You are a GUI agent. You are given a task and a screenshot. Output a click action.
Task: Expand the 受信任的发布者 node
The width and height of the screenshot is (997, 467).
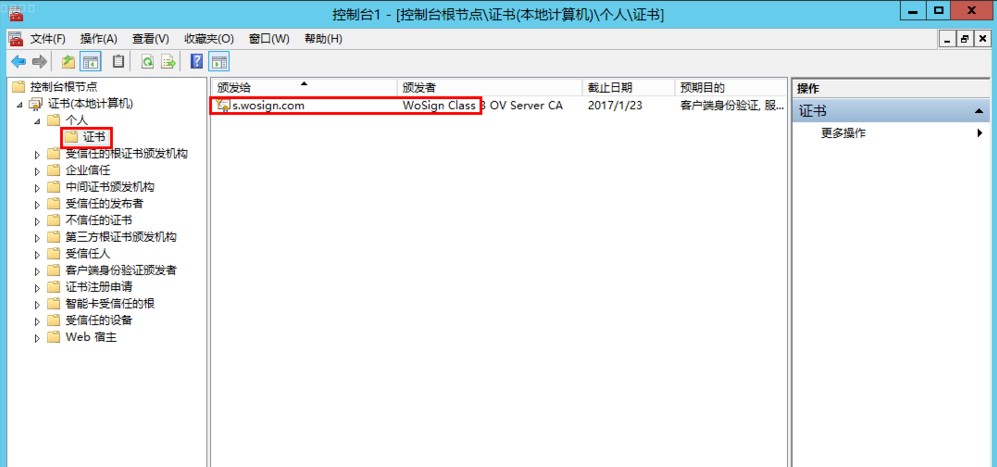point(37,204)
